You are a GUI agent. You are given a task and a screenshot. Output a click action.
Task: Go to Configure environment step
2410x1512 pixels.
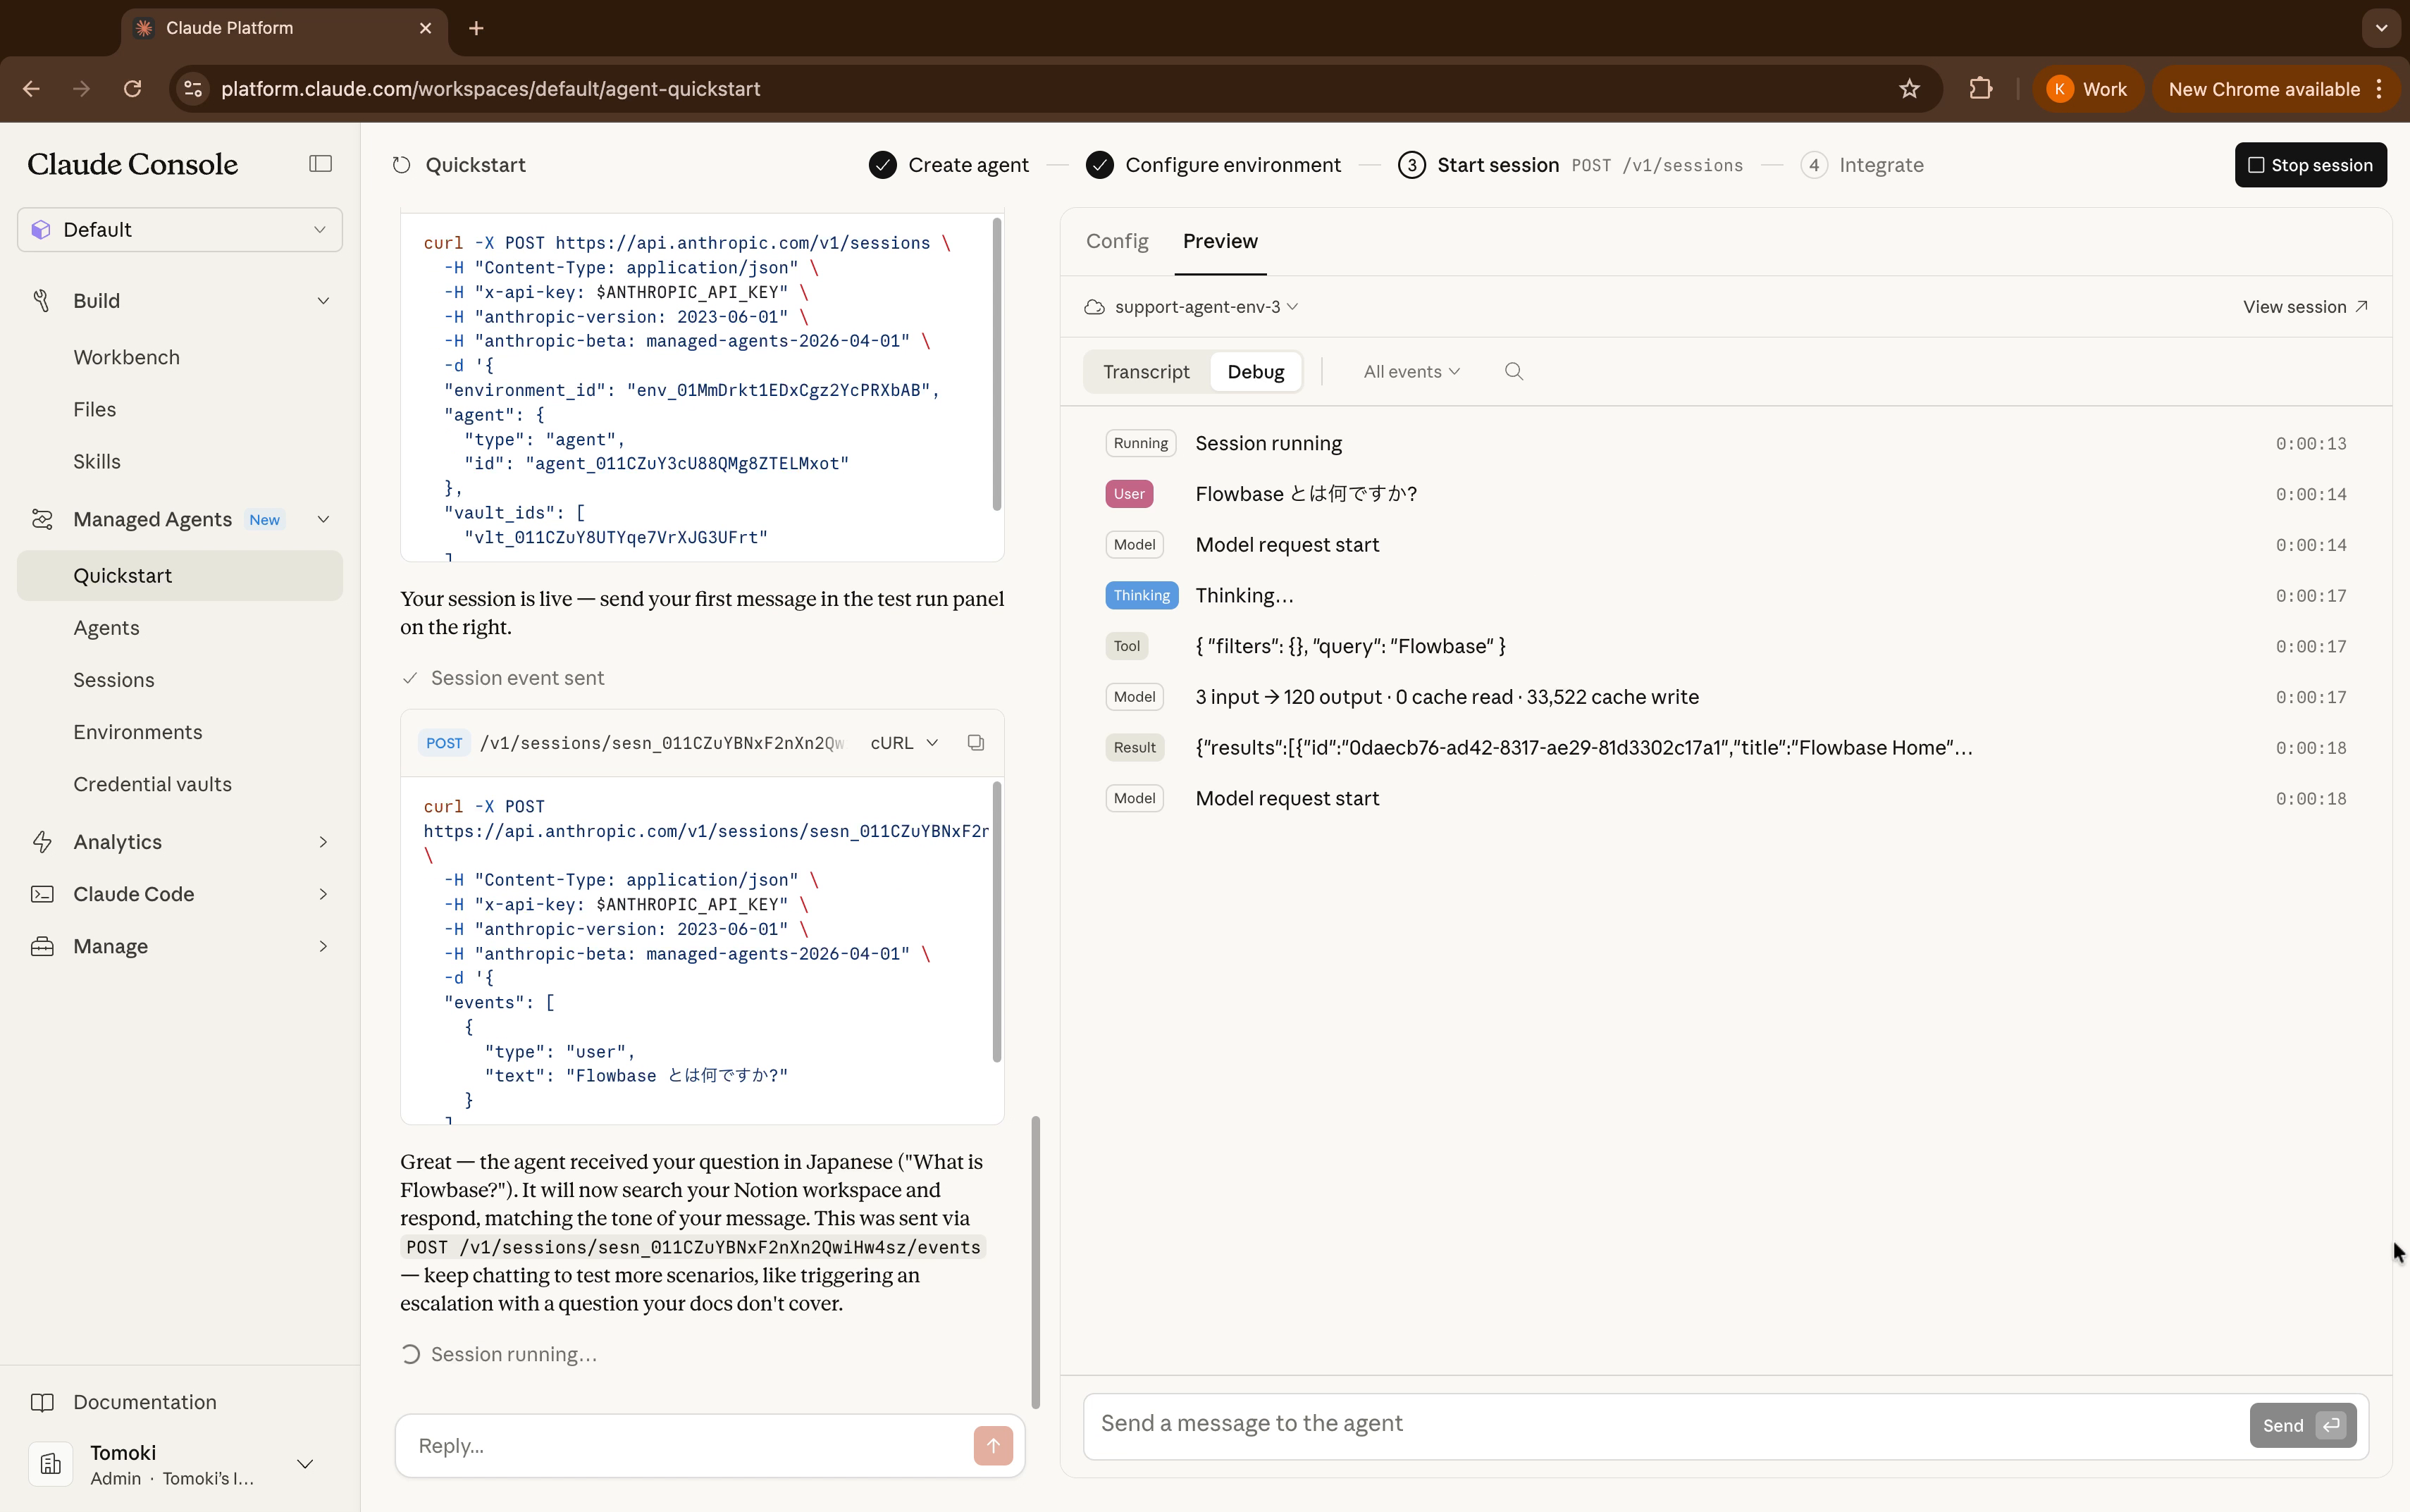pos(1213,165)
